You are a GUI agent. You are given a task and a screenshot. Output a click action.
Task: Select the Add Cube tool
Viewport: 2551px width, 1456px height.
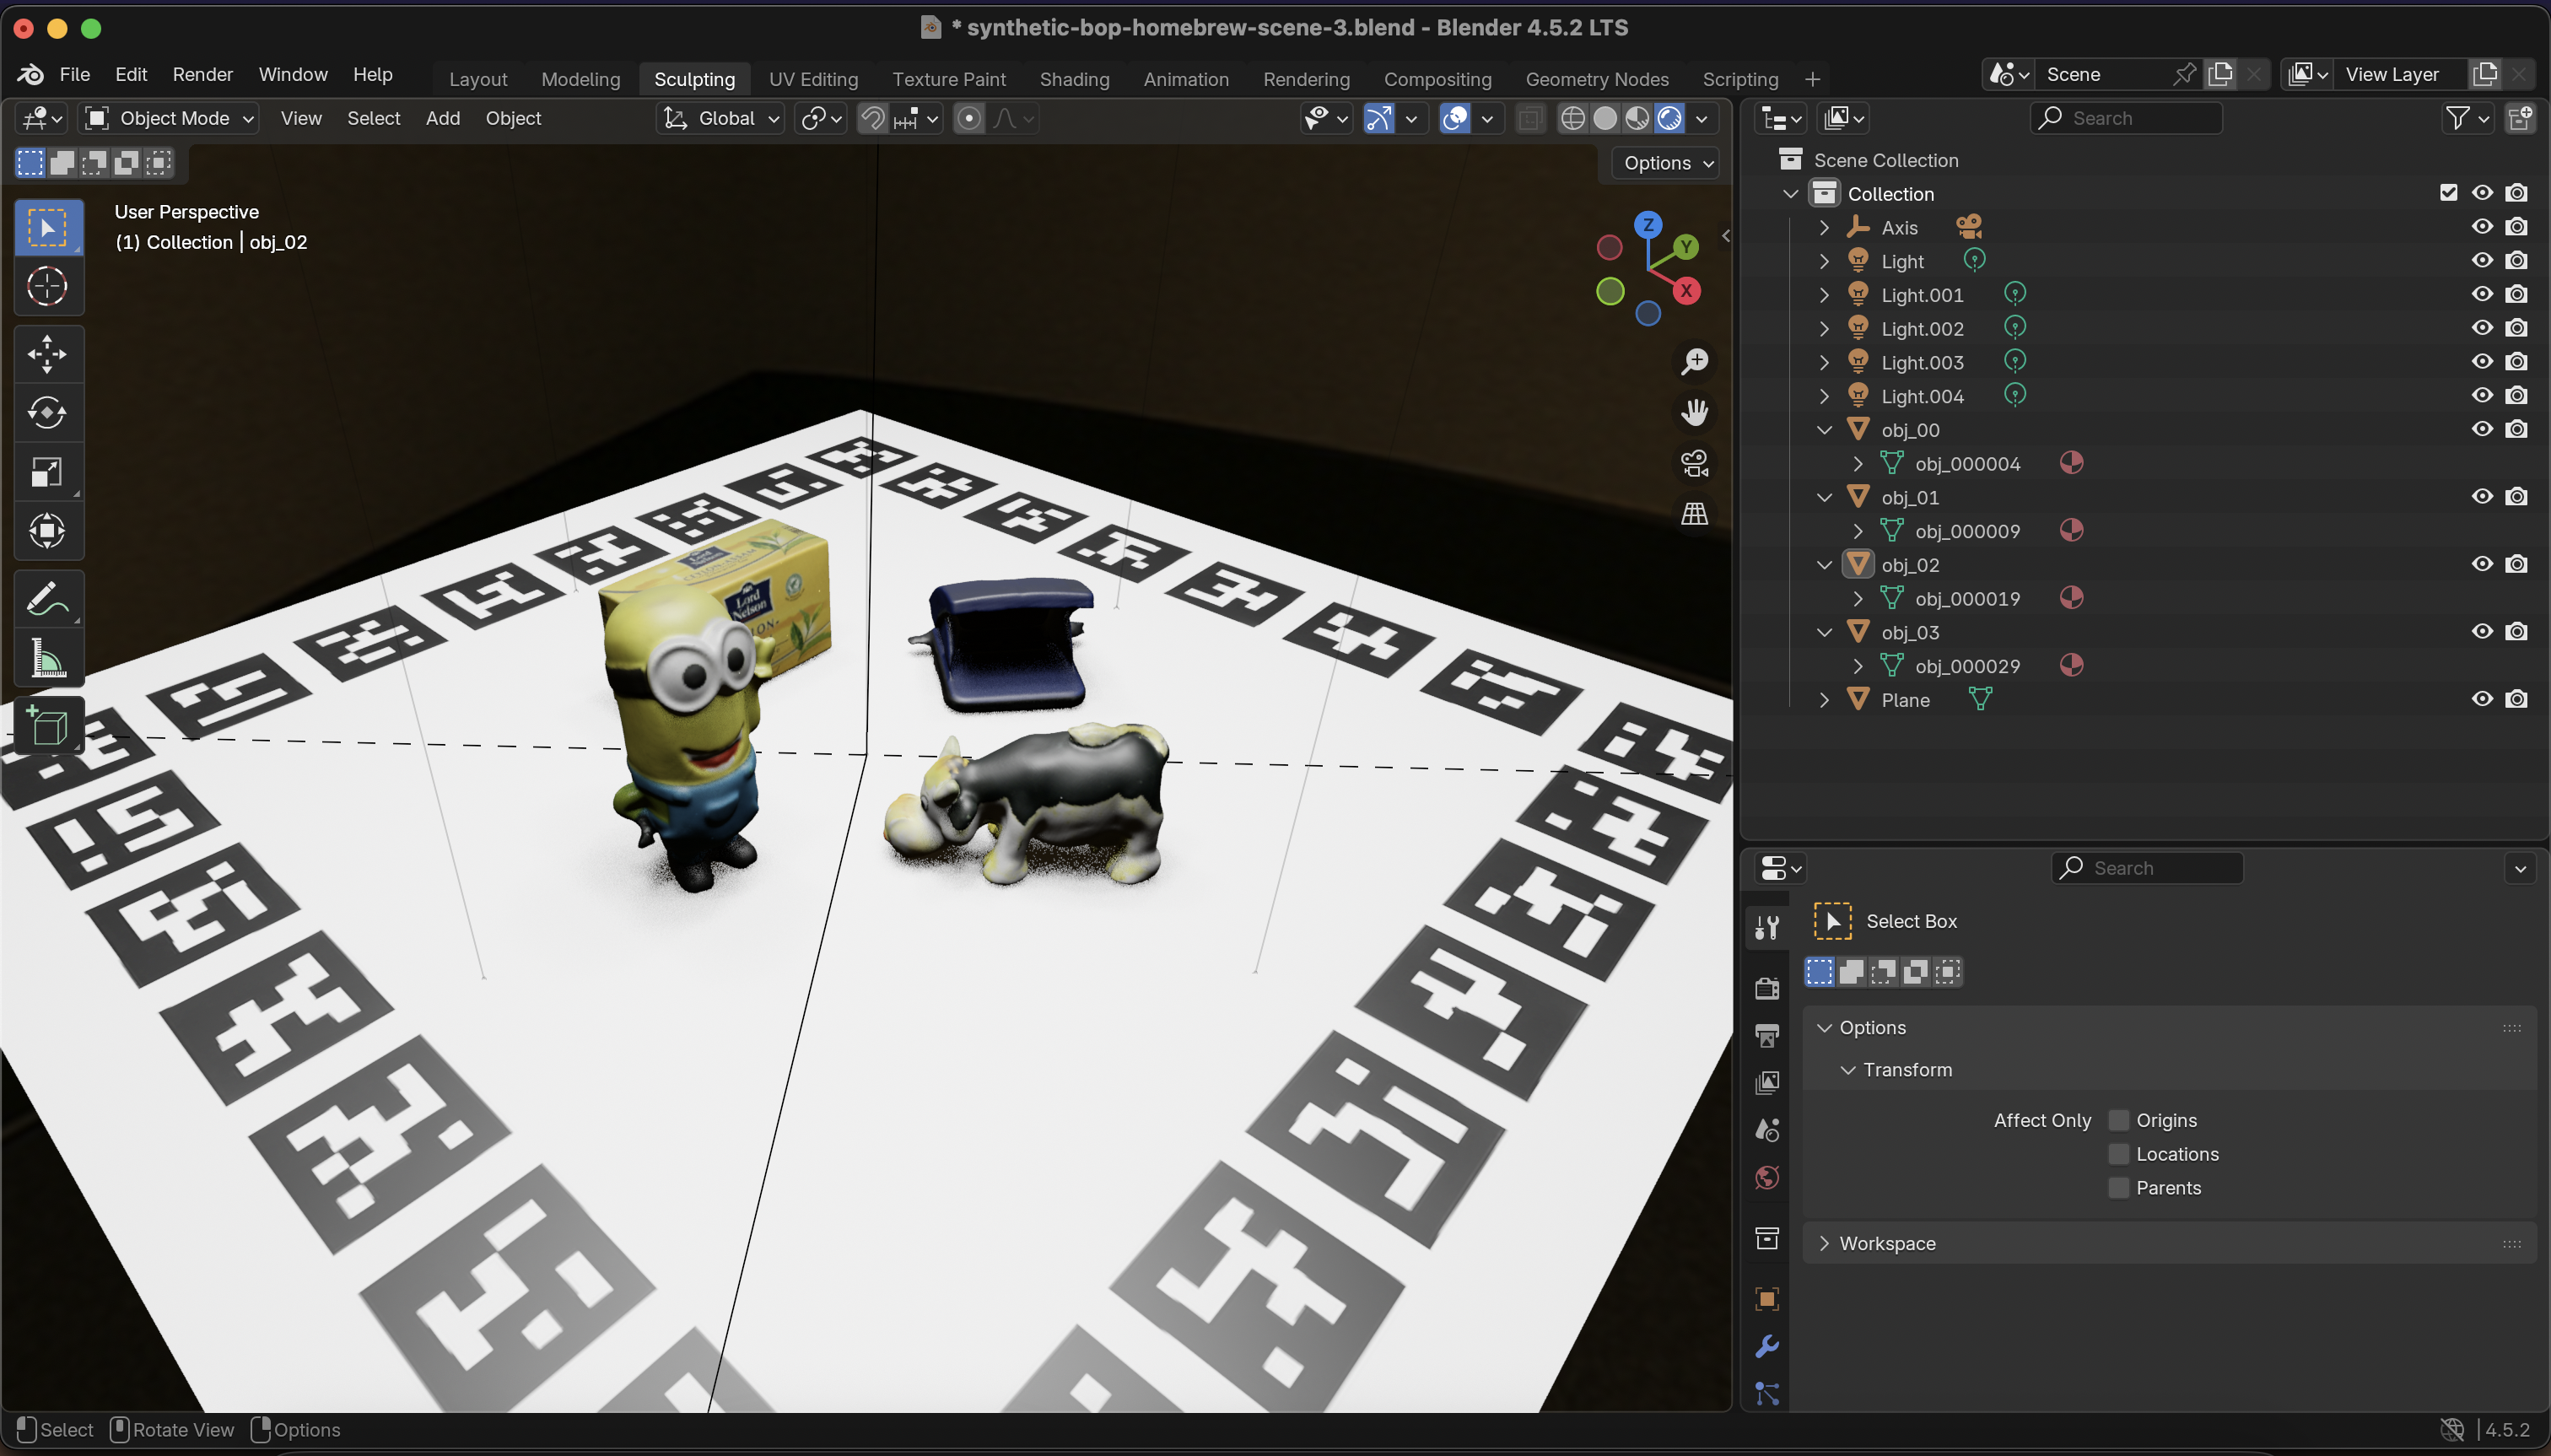coord(48,725)
